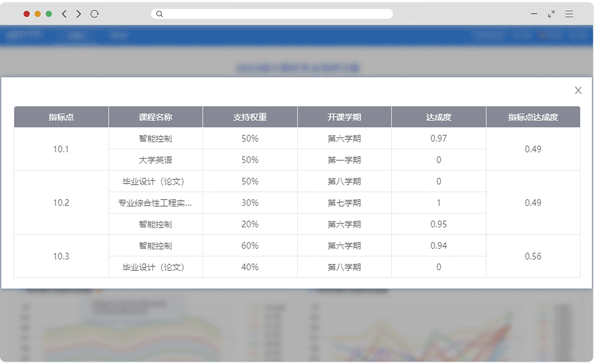Viewport: 600px width, 364px height.
Task: Click the red window dot
Action: [26, 14]
